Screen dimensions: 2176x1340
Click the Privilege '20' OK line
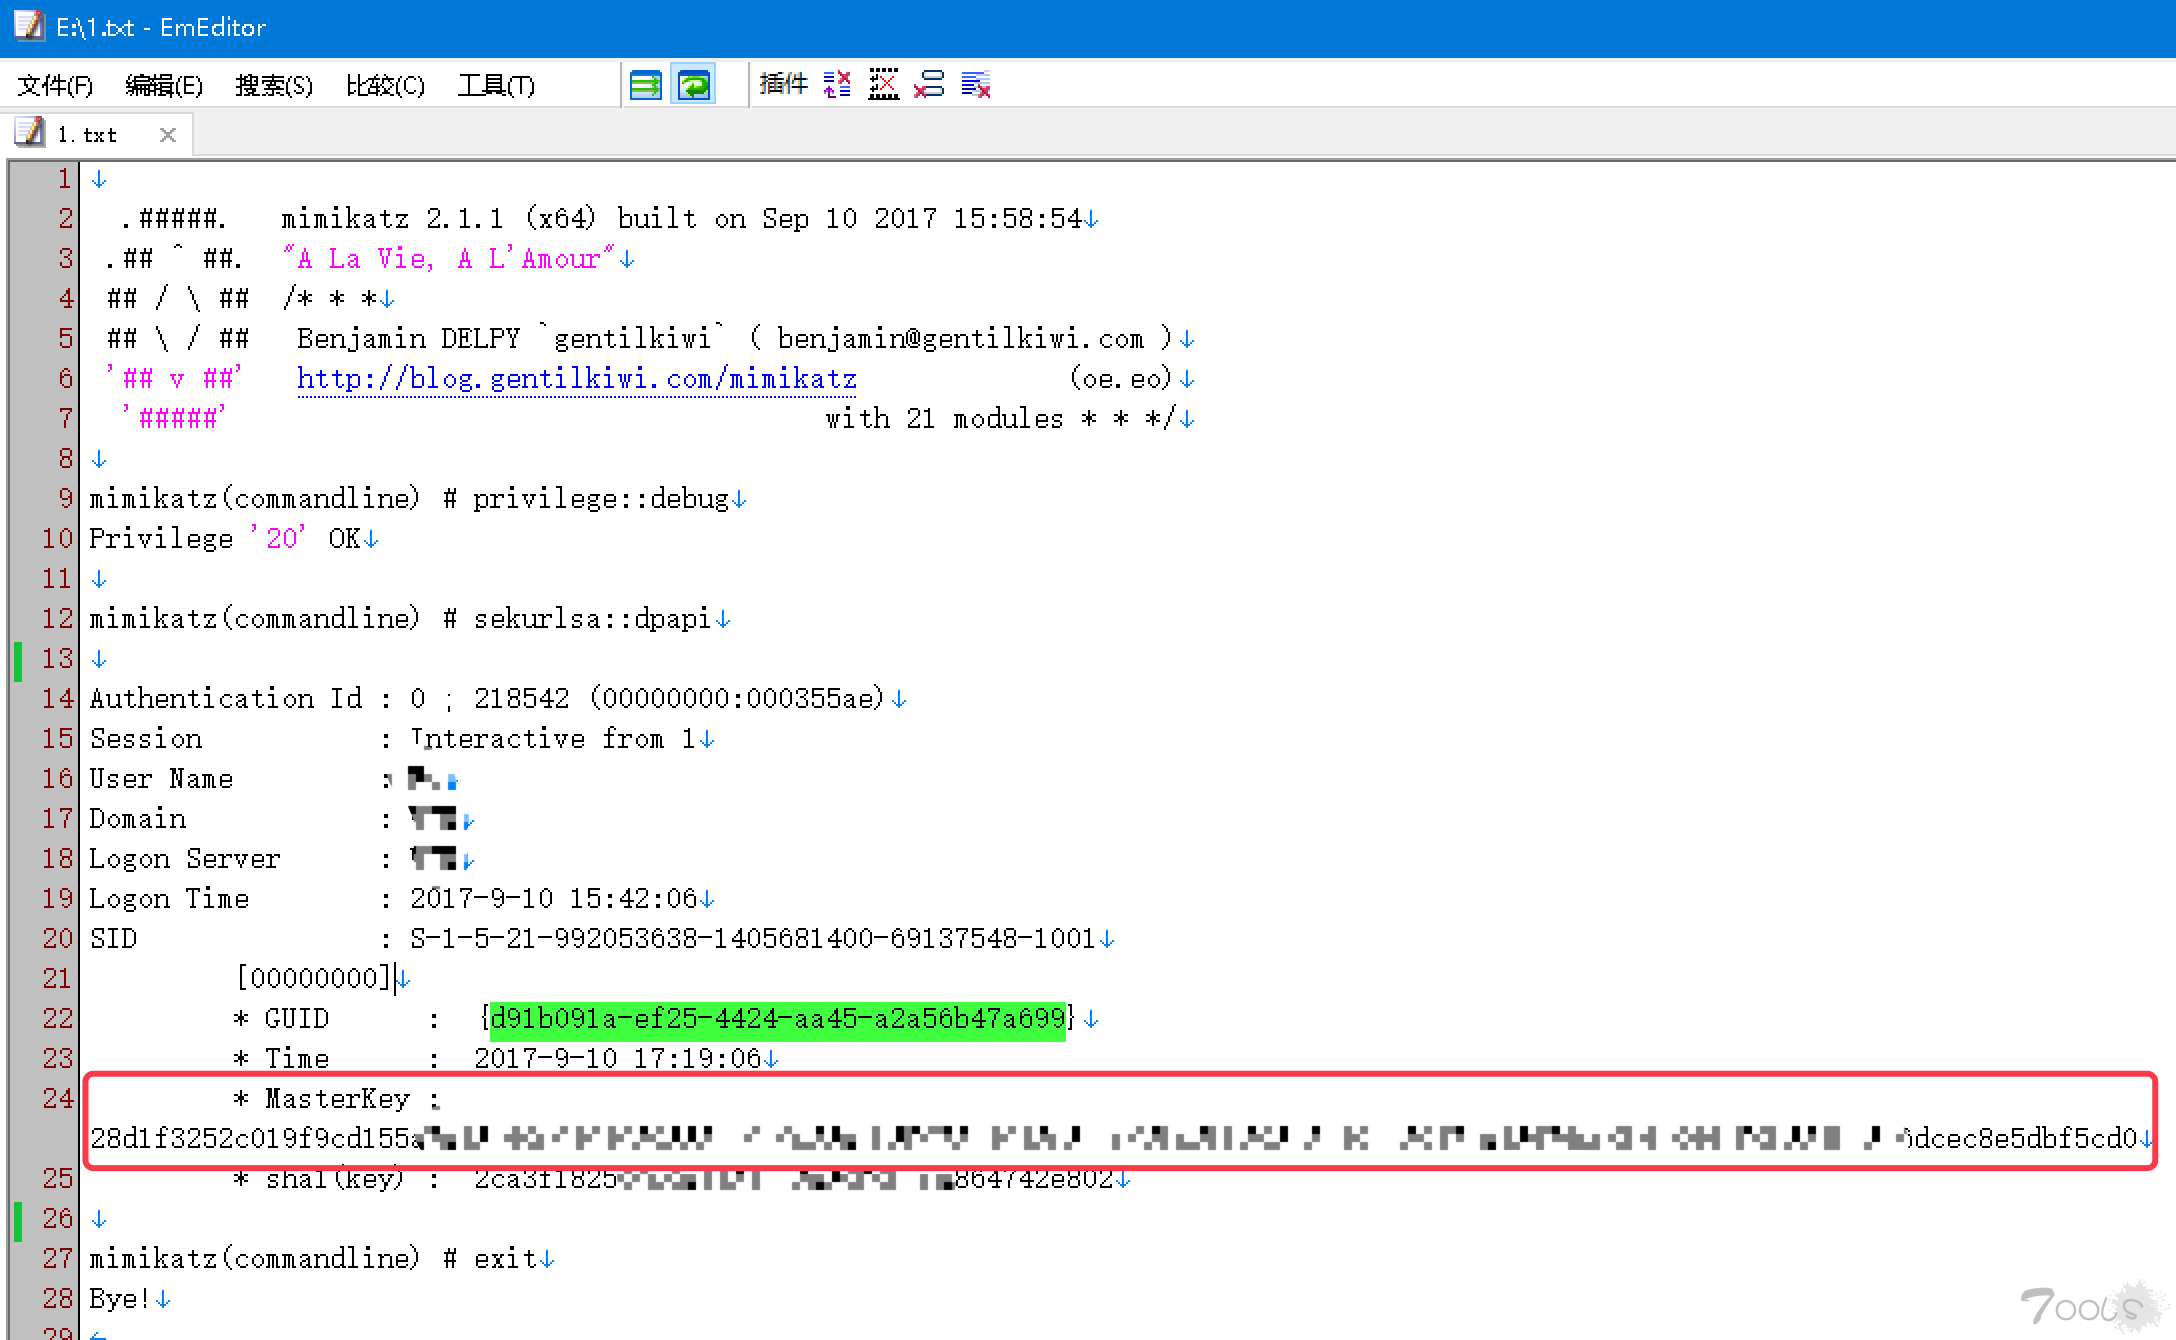click(x=225, y=539)
